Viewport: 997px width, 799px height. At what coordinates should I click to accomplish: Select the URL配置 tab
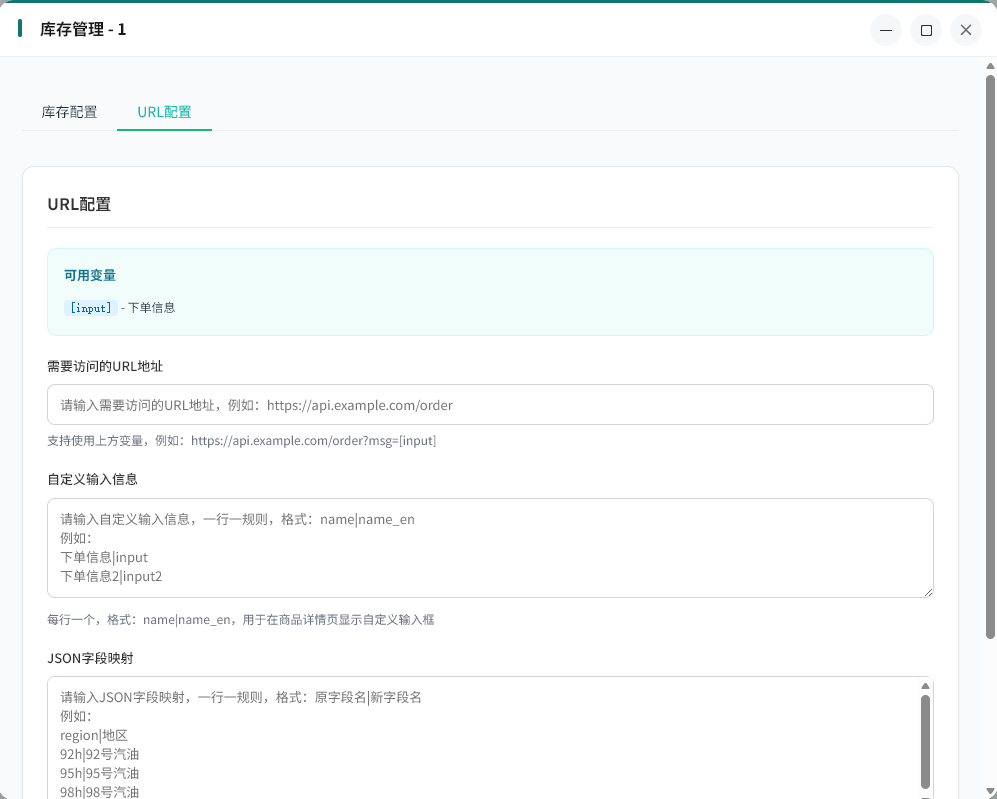pyautogui.click(x=164, y=112)
